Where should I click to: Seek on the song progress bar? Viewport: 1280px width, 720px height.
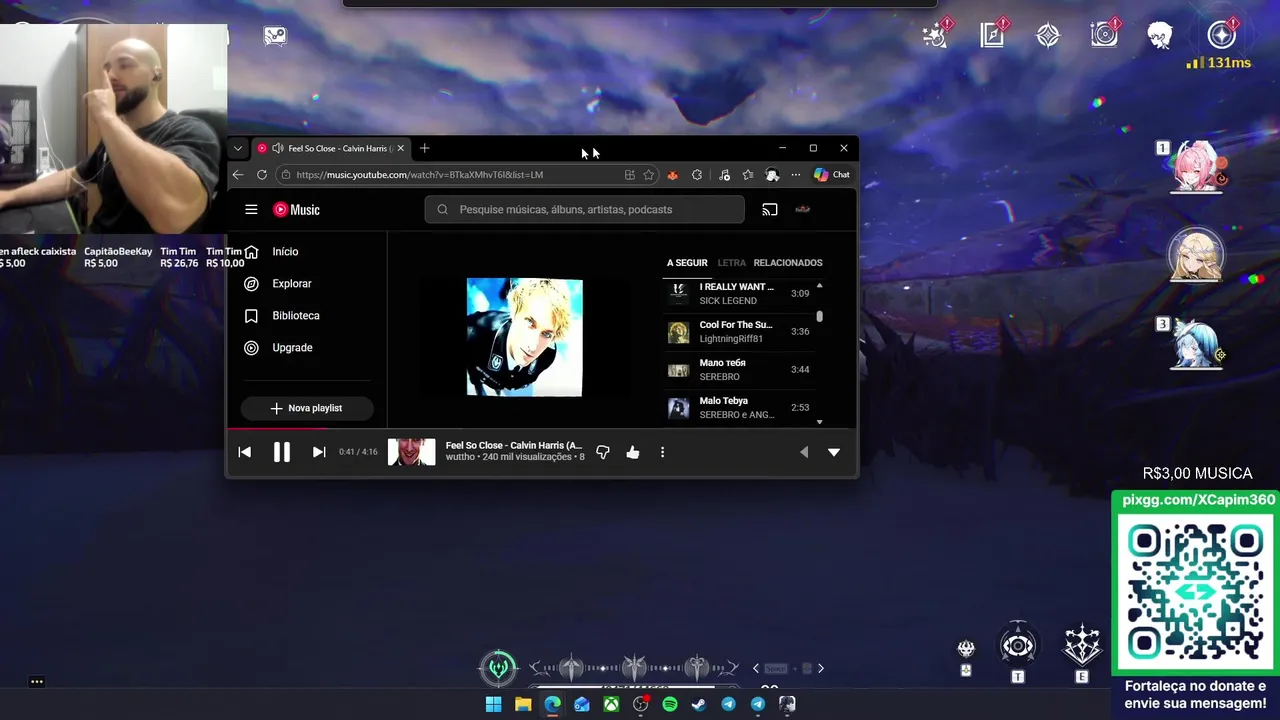coord(542,429)
